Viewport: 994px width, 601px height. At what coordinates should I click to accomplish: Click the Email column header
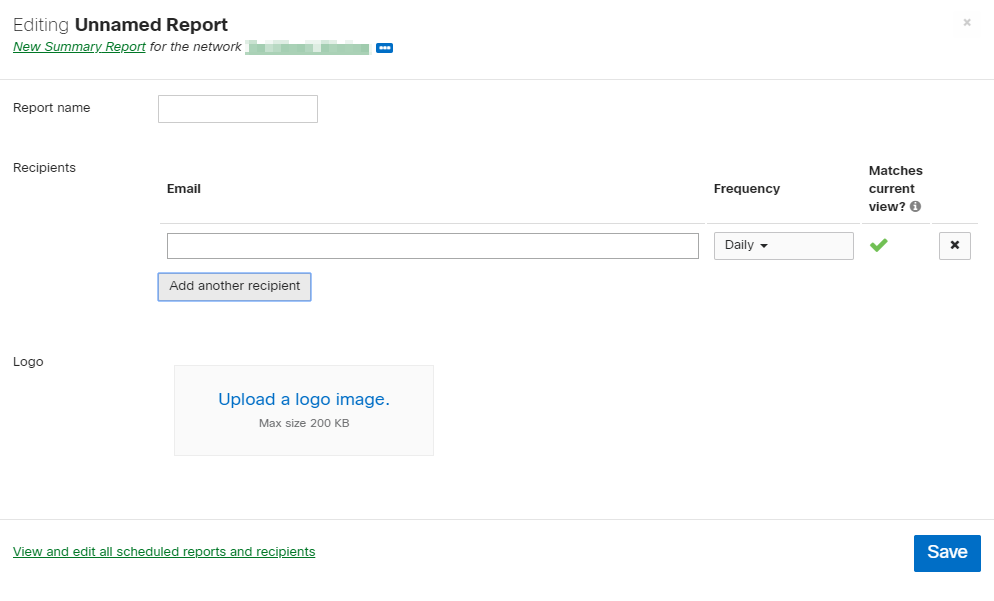pyautogui.click(x=184, y=188)
